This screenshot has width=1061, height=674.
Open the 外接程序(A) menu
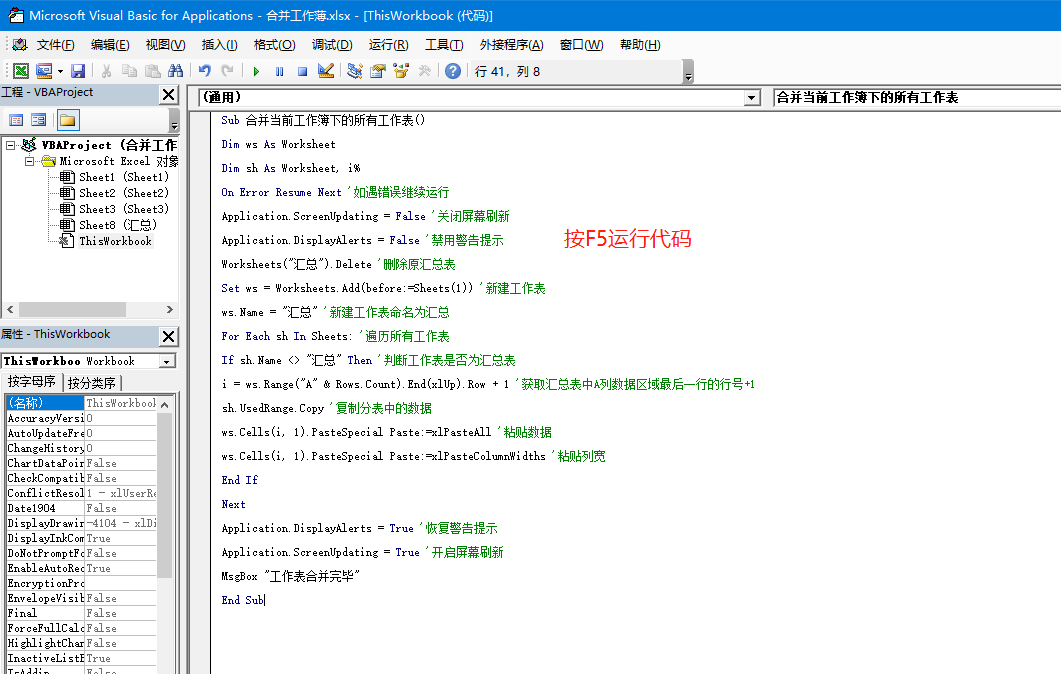click(x=512, y=45)
